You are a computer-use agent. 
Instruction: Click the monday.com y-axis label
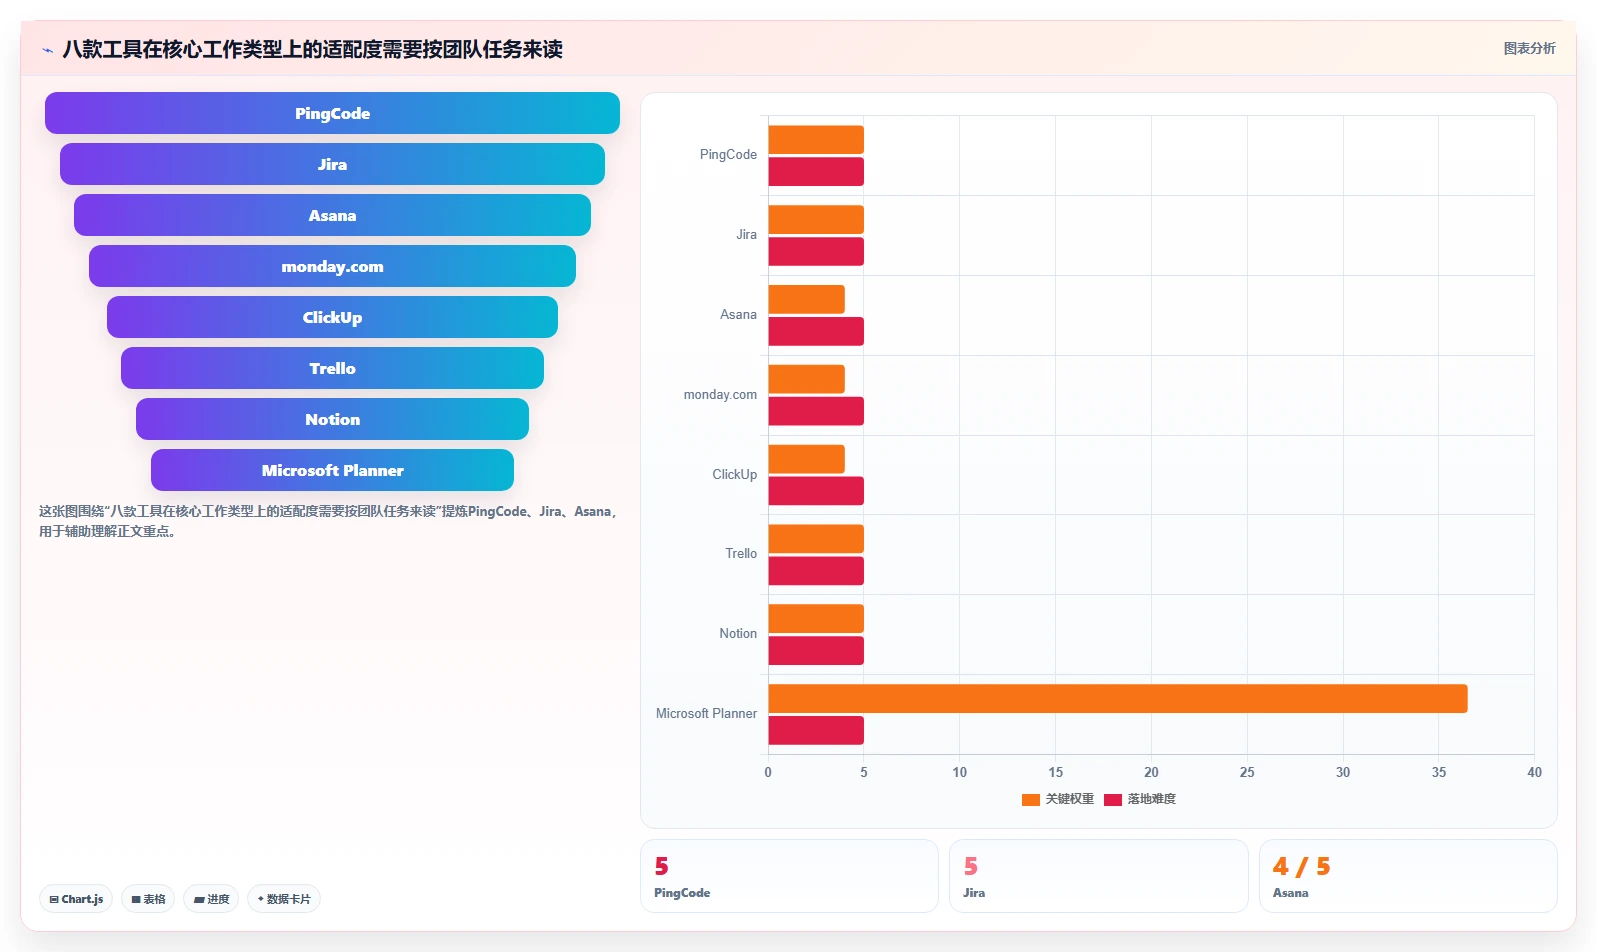720,395
